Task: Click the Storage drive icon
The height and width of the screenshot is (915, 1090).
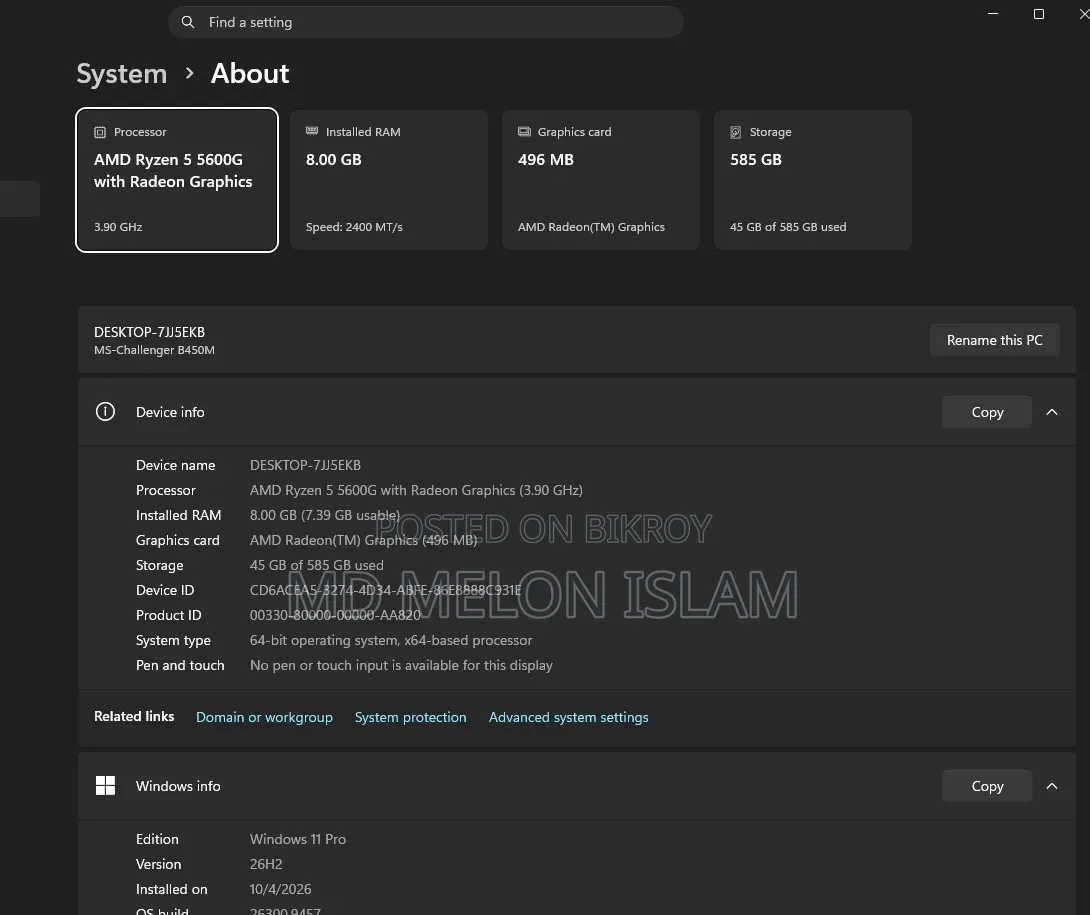Action: pyautogui.click(x=735, y=132)
